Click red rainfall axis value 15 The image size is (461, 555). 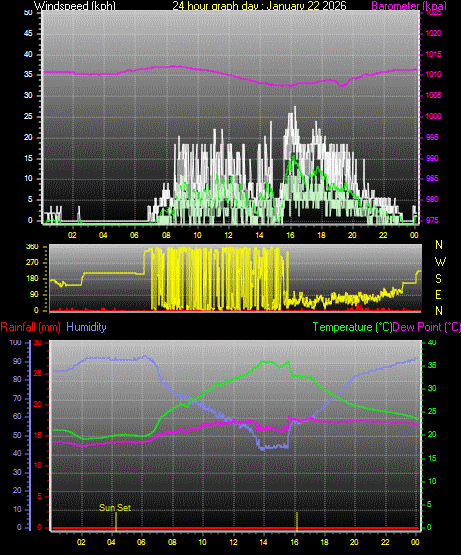click(38, 435)
